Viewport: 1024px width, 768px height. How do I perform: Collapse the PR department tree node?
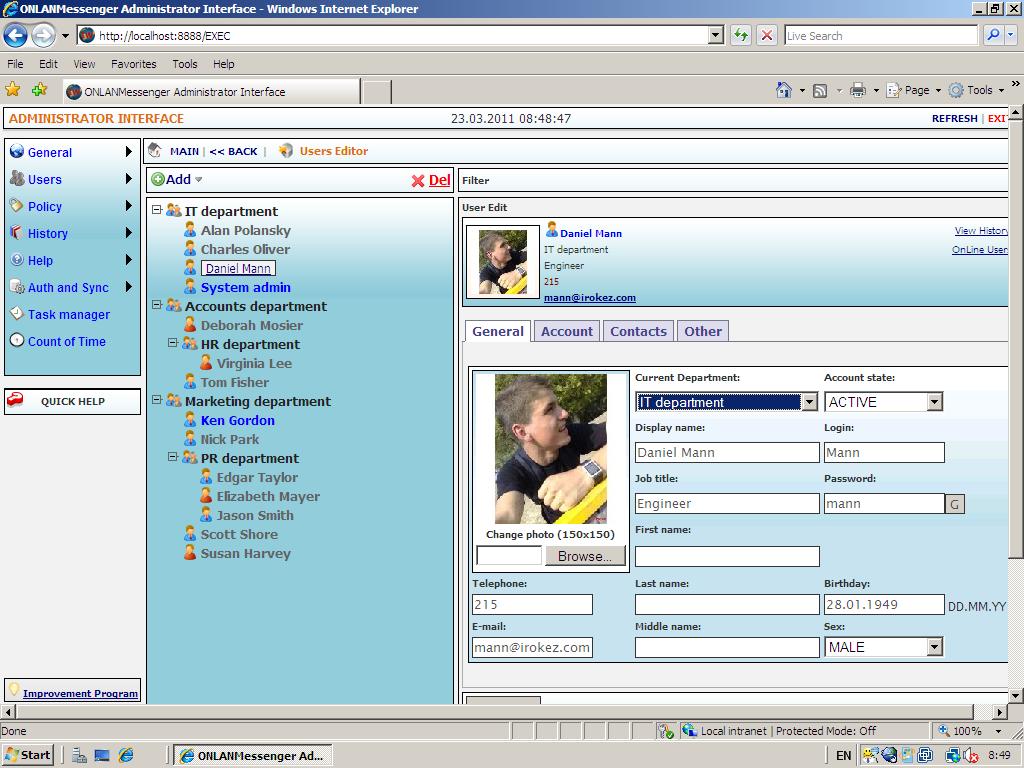[173, 458]
